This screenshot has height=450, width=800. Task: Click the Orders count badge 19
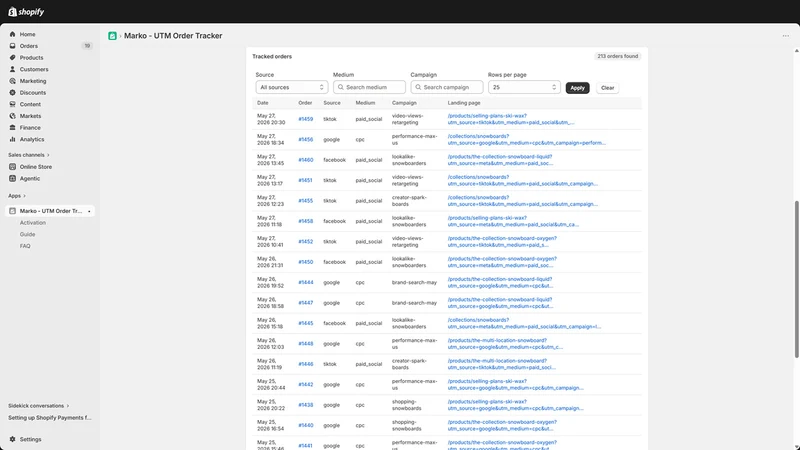(x=87, y=46)
